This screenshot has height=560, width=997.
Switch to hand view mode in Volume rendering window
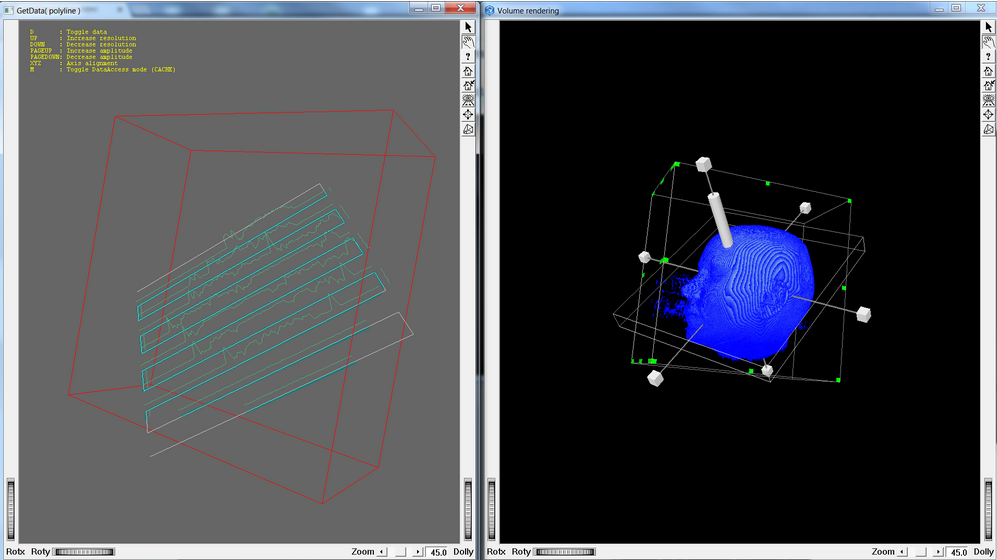point(988,42)
